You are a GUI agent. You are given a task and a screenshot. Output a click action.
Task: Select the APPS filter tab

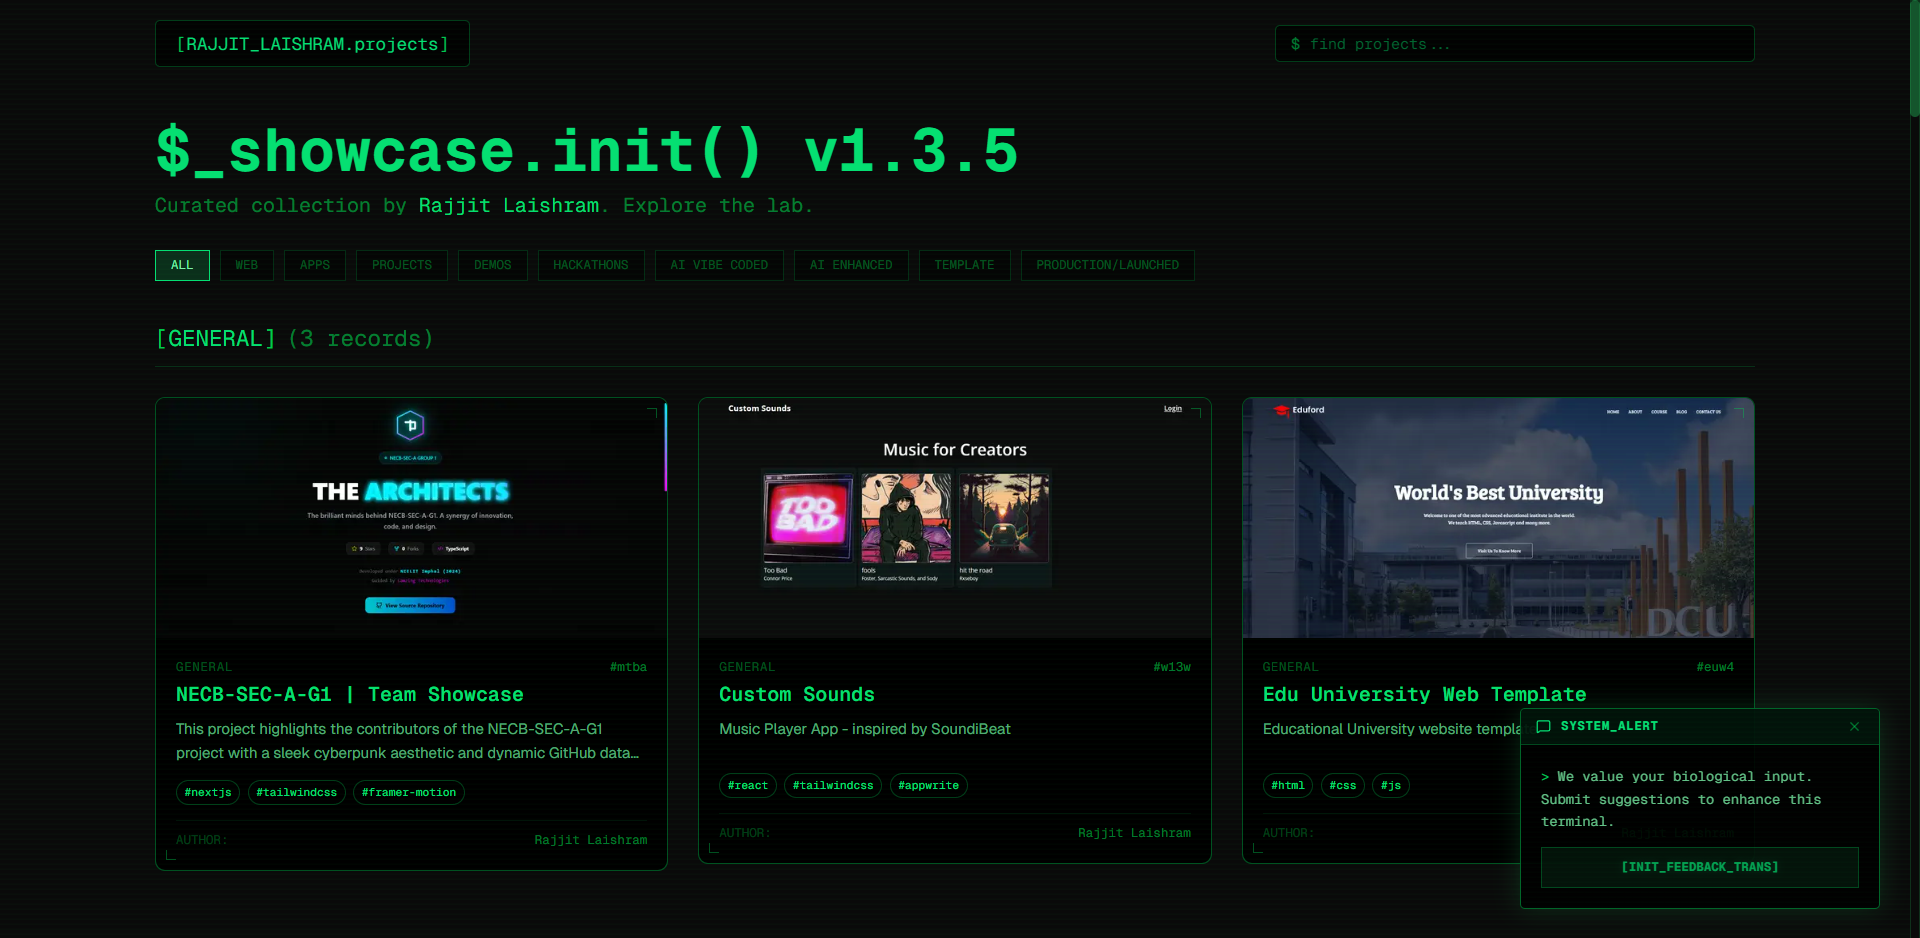[x=315, y=265]
